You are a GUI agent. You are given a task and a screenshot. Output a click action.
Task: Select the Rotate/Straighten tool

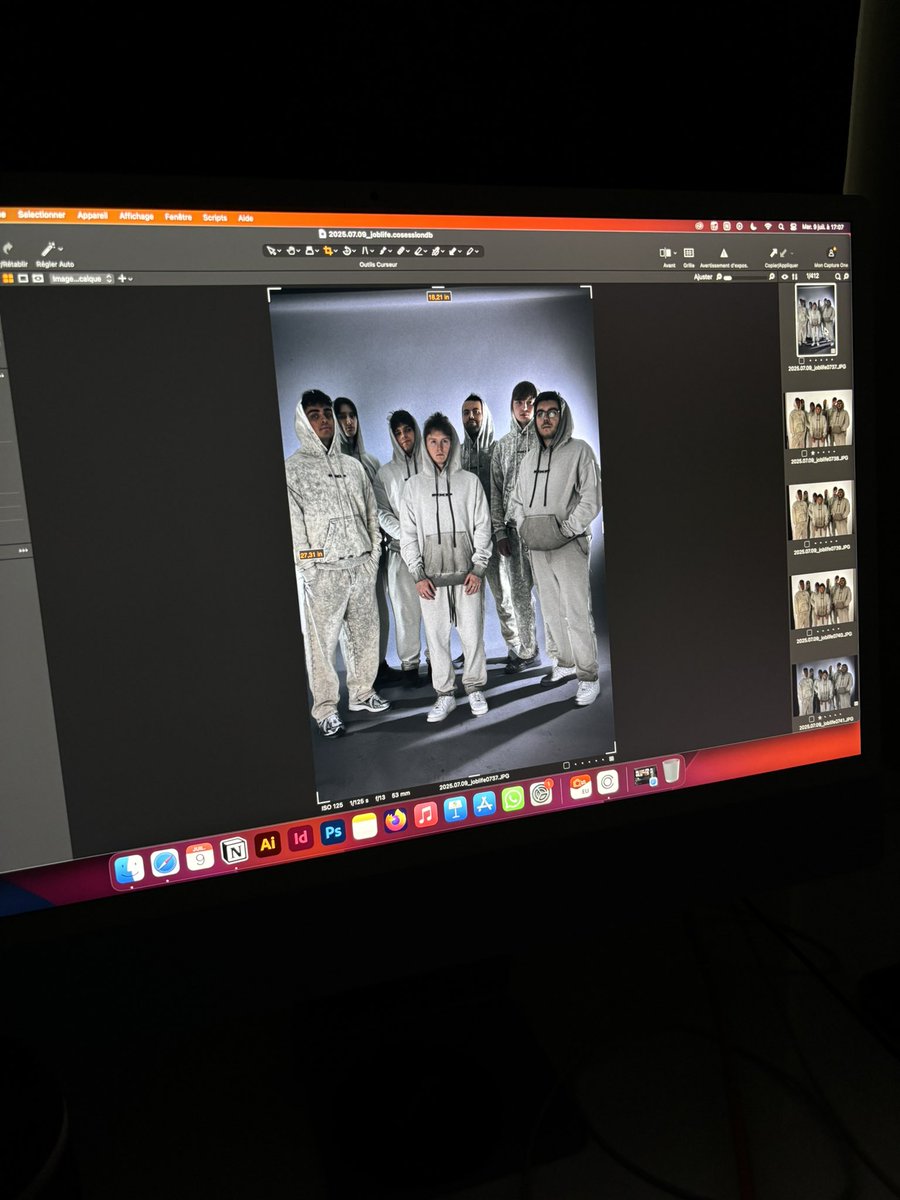pos(347,250)
